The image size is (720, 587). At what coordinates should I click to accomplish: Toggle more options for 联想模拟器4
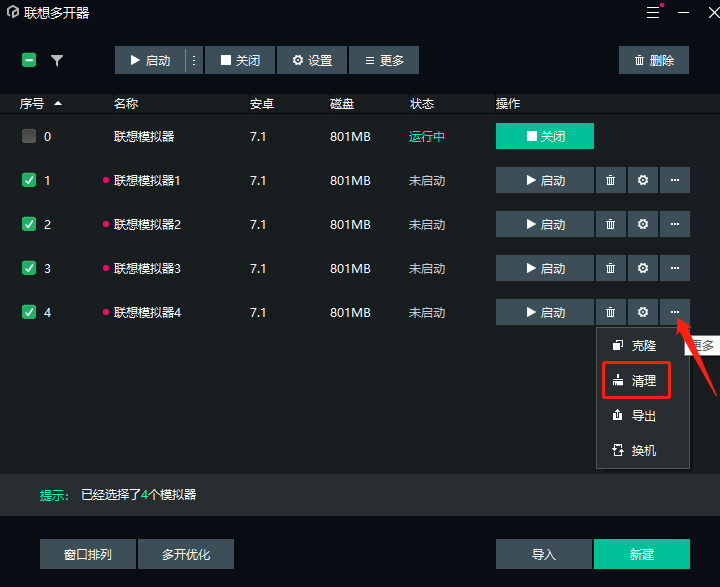tap(675, 312)
